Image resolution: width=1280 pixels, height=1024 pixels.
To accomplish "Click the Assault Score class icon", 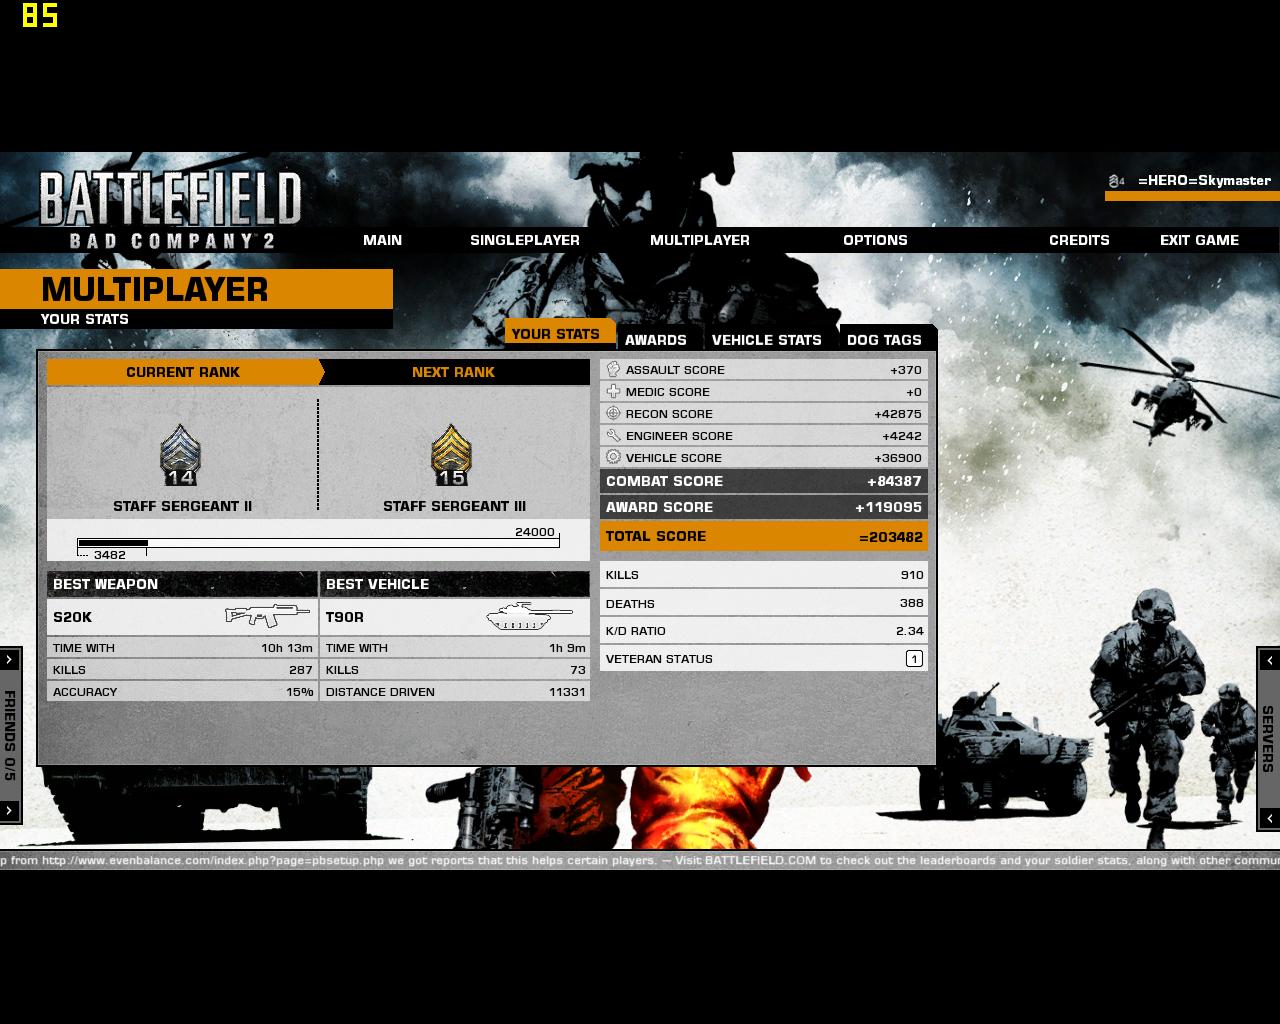I will click(x=613, y=369).
